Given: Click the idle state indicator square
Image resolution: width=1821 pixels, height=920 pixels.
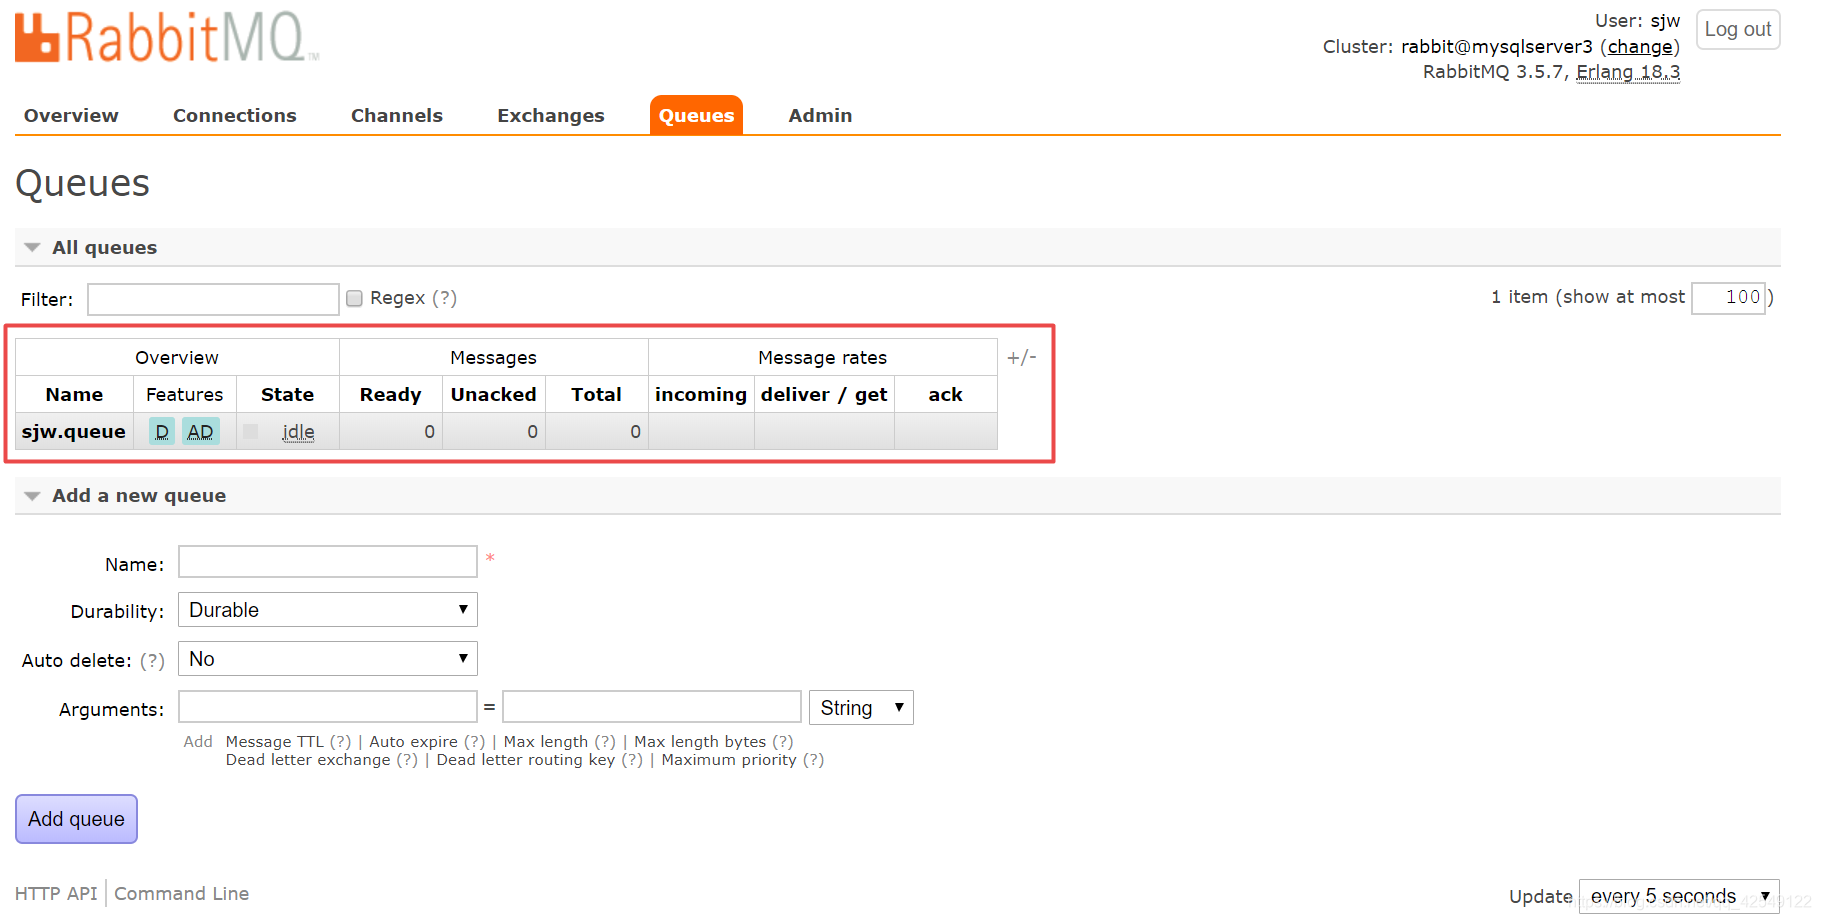Looking at the screenshot, I should 251,431.
